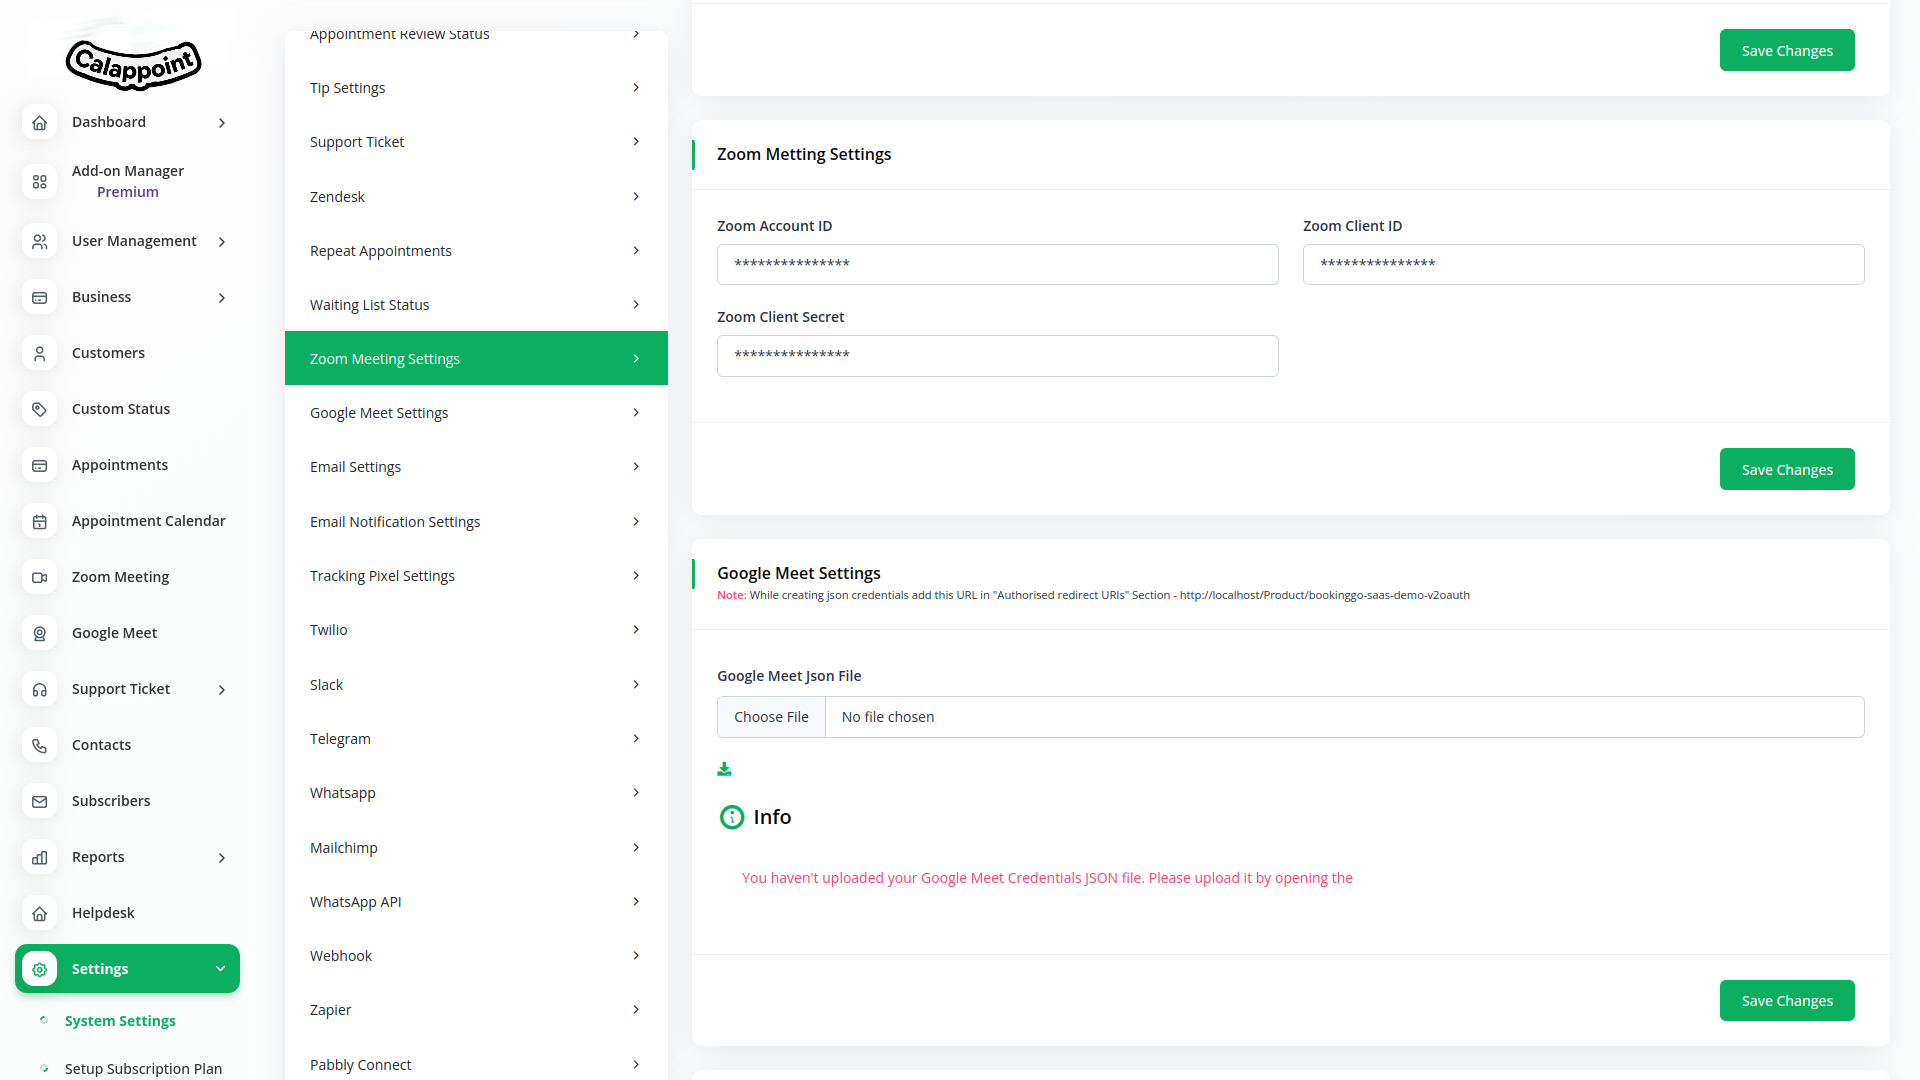
Task: Expand the Business menu chevron
Action: 222,298
